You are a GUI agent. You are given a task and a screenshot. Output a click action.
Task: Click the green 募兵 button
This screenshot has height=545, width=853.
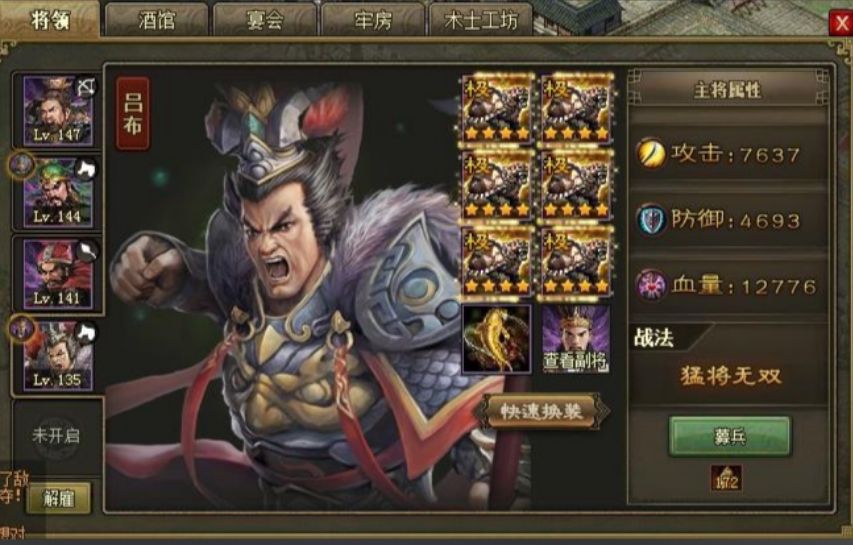coord(730,436)
